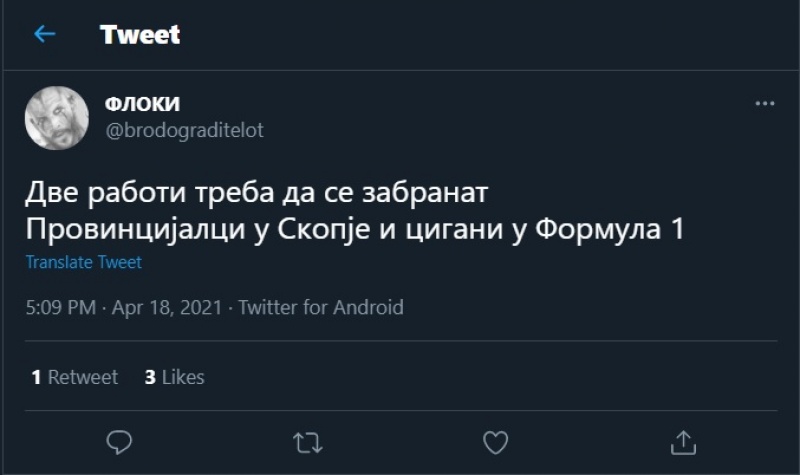Click the display name ФЛОКИ
Viewport: 800px width, 475px height.
pos(142,105)
